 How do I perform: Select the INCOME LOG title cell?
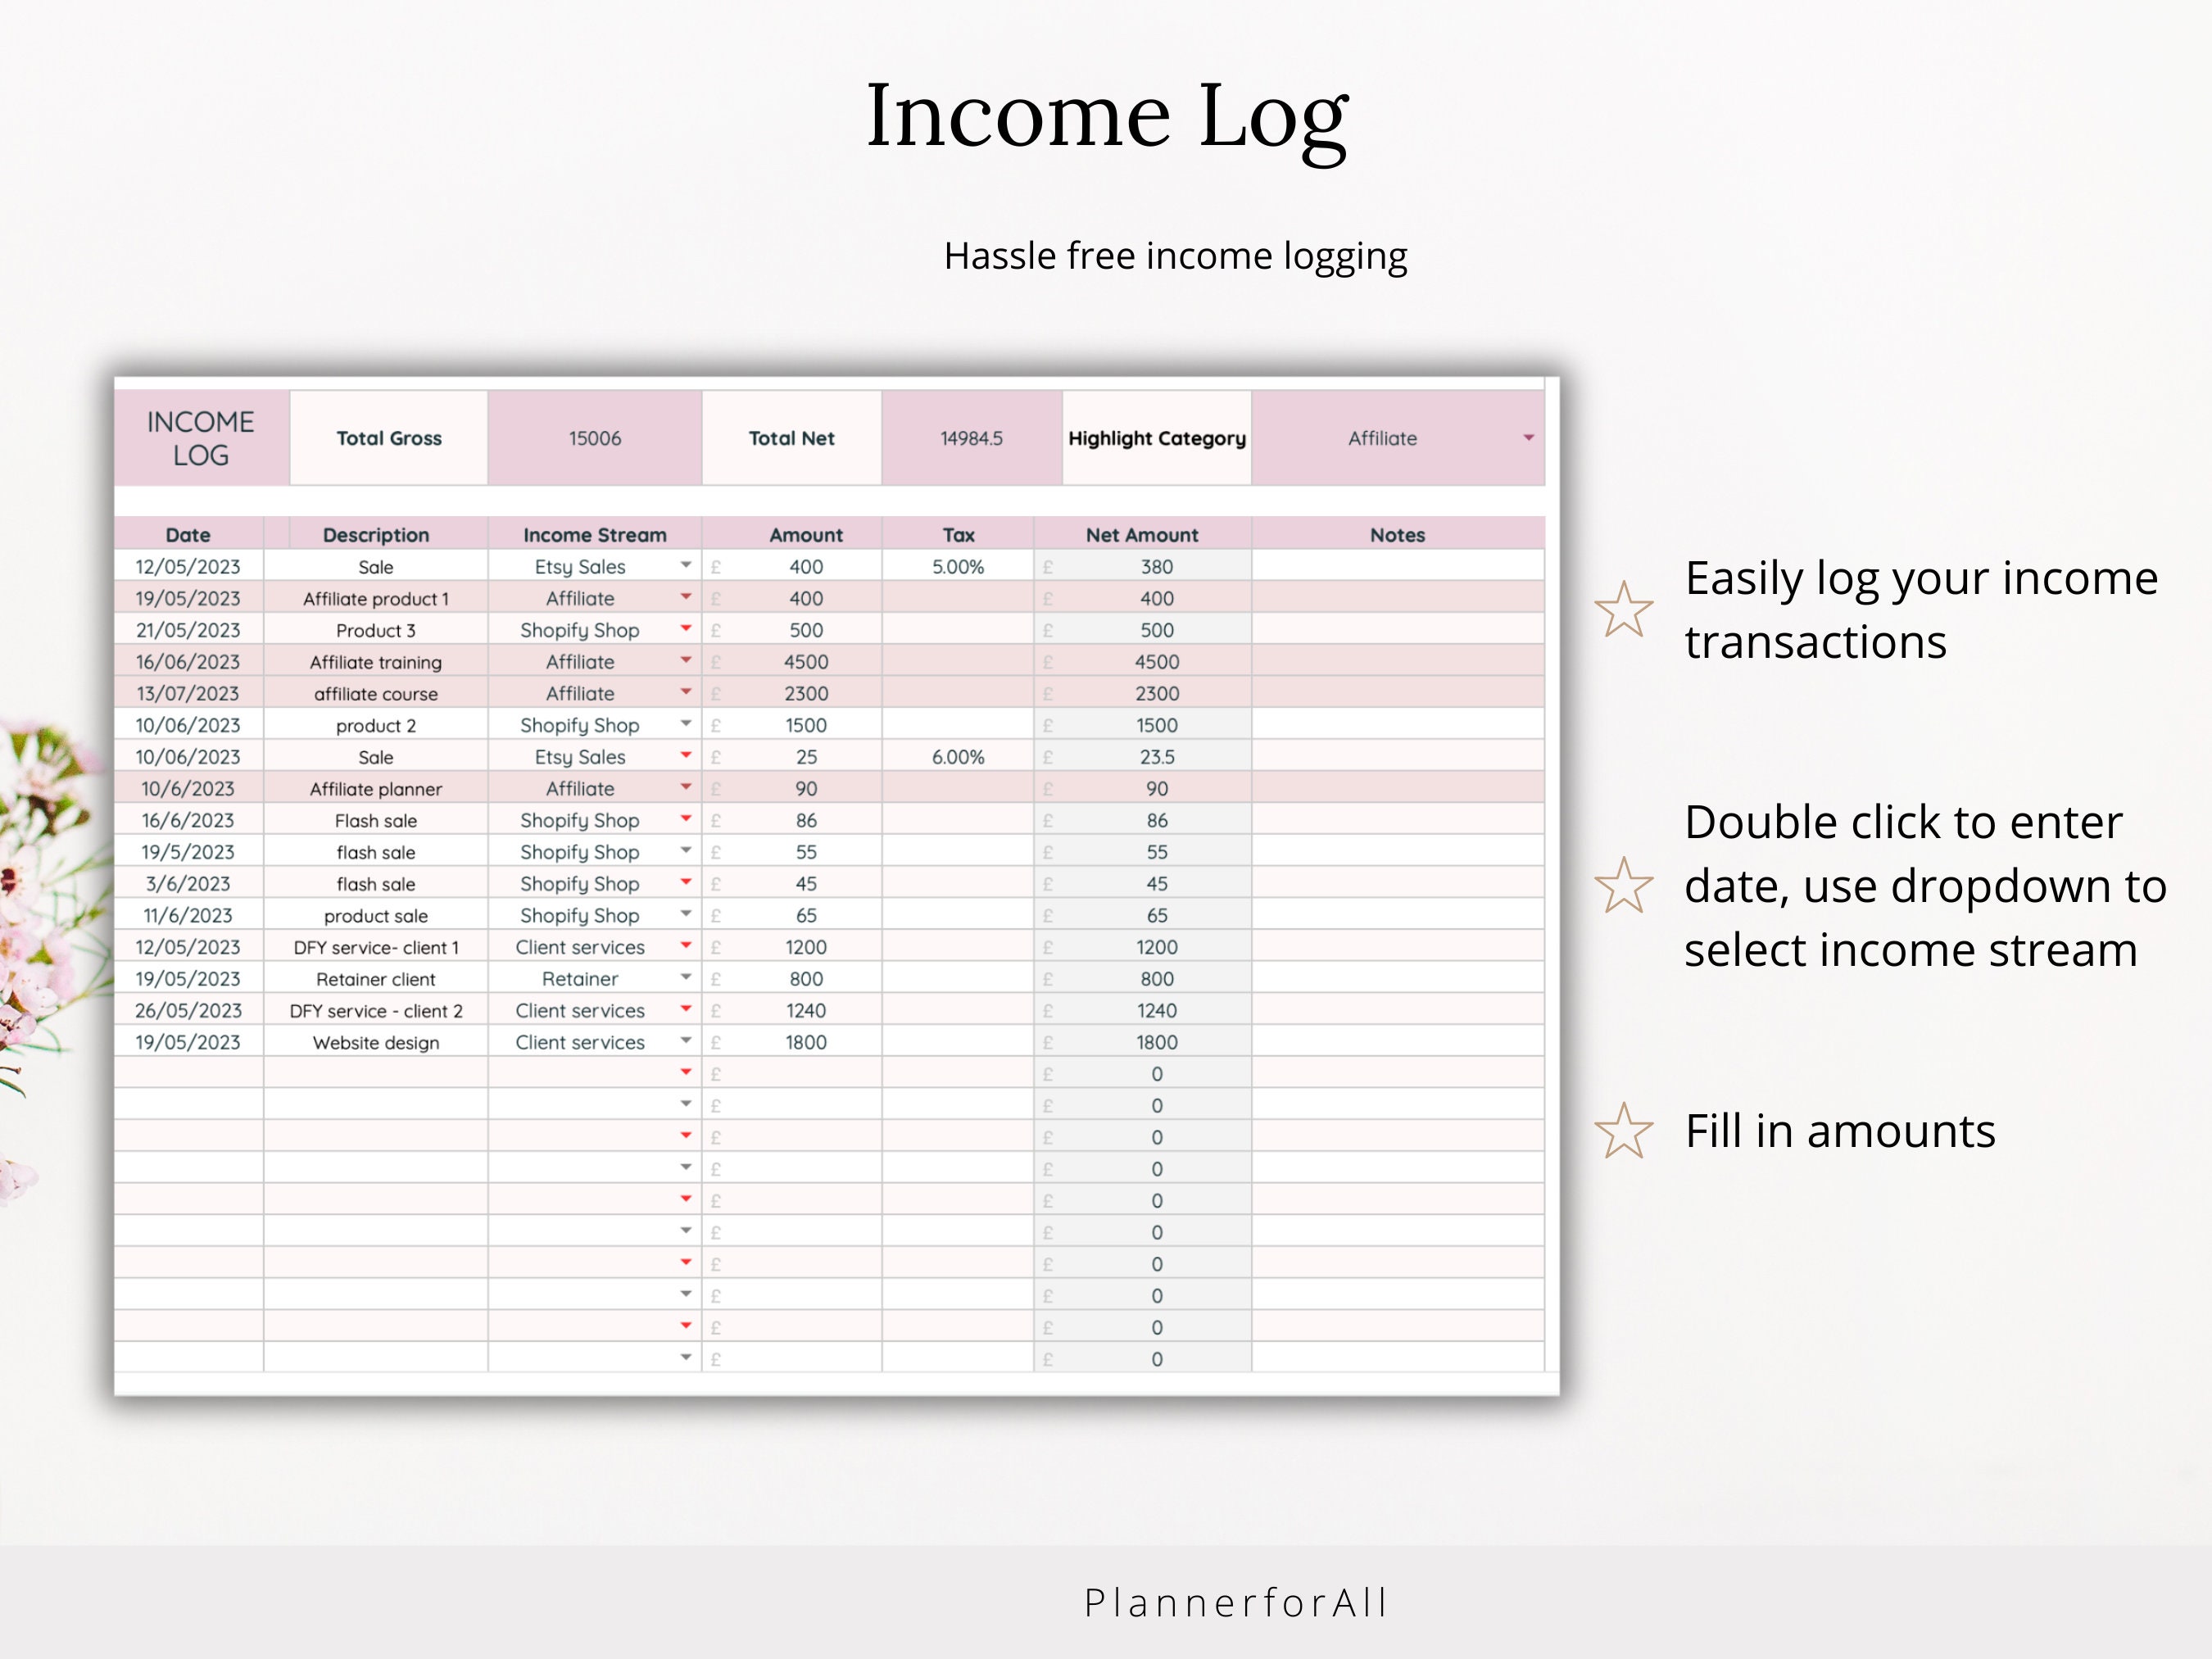pos(200,438)
